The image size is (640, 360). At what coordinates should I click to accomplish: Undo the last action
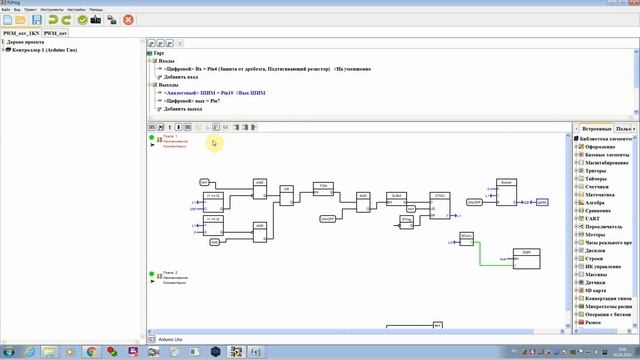(x=53, y=20)
